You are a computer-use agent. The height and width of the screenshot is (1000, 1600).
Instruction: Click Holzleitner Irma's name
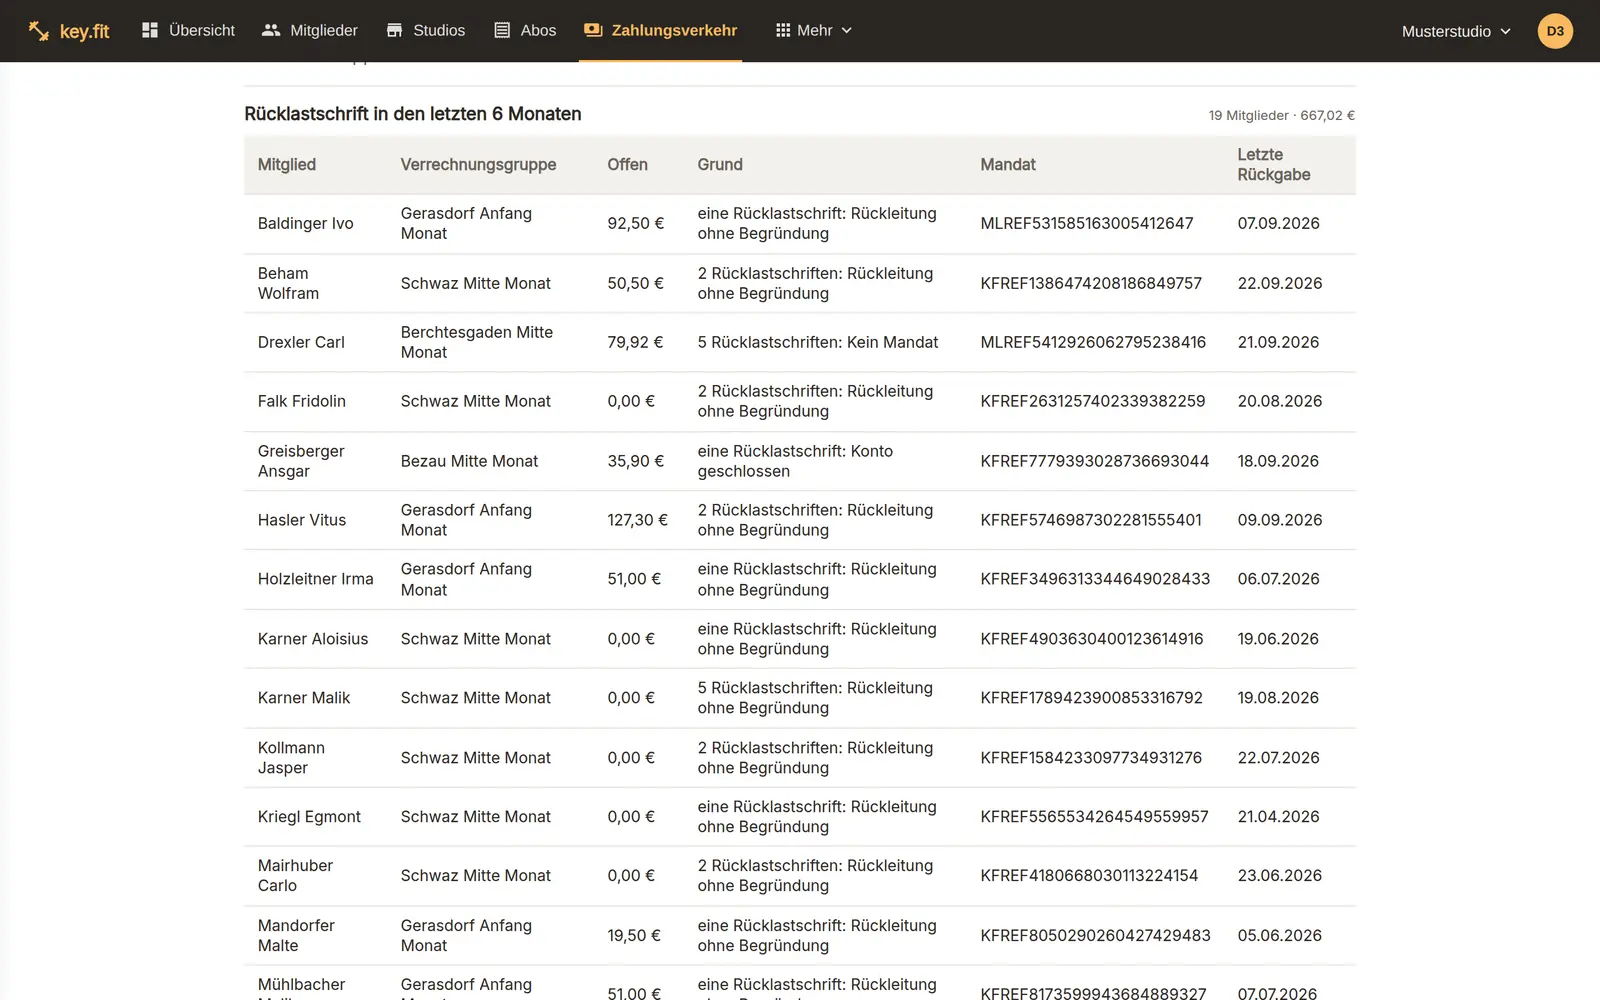pyautogui.click(x=316, y=579)
